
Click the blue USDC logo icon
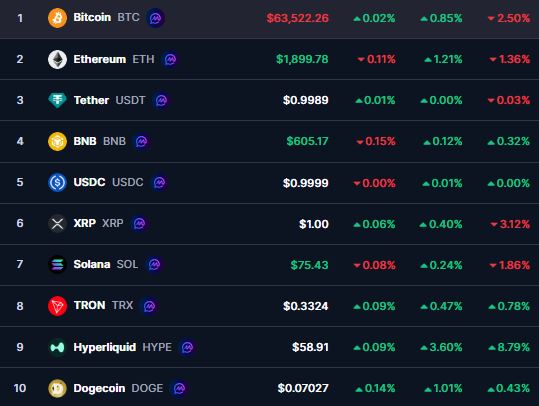pos(57,182)
